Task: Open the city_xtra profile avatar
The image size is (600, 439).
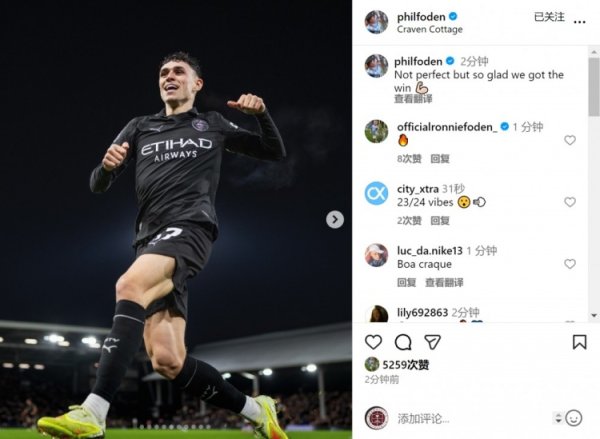Action: [376, 193]
